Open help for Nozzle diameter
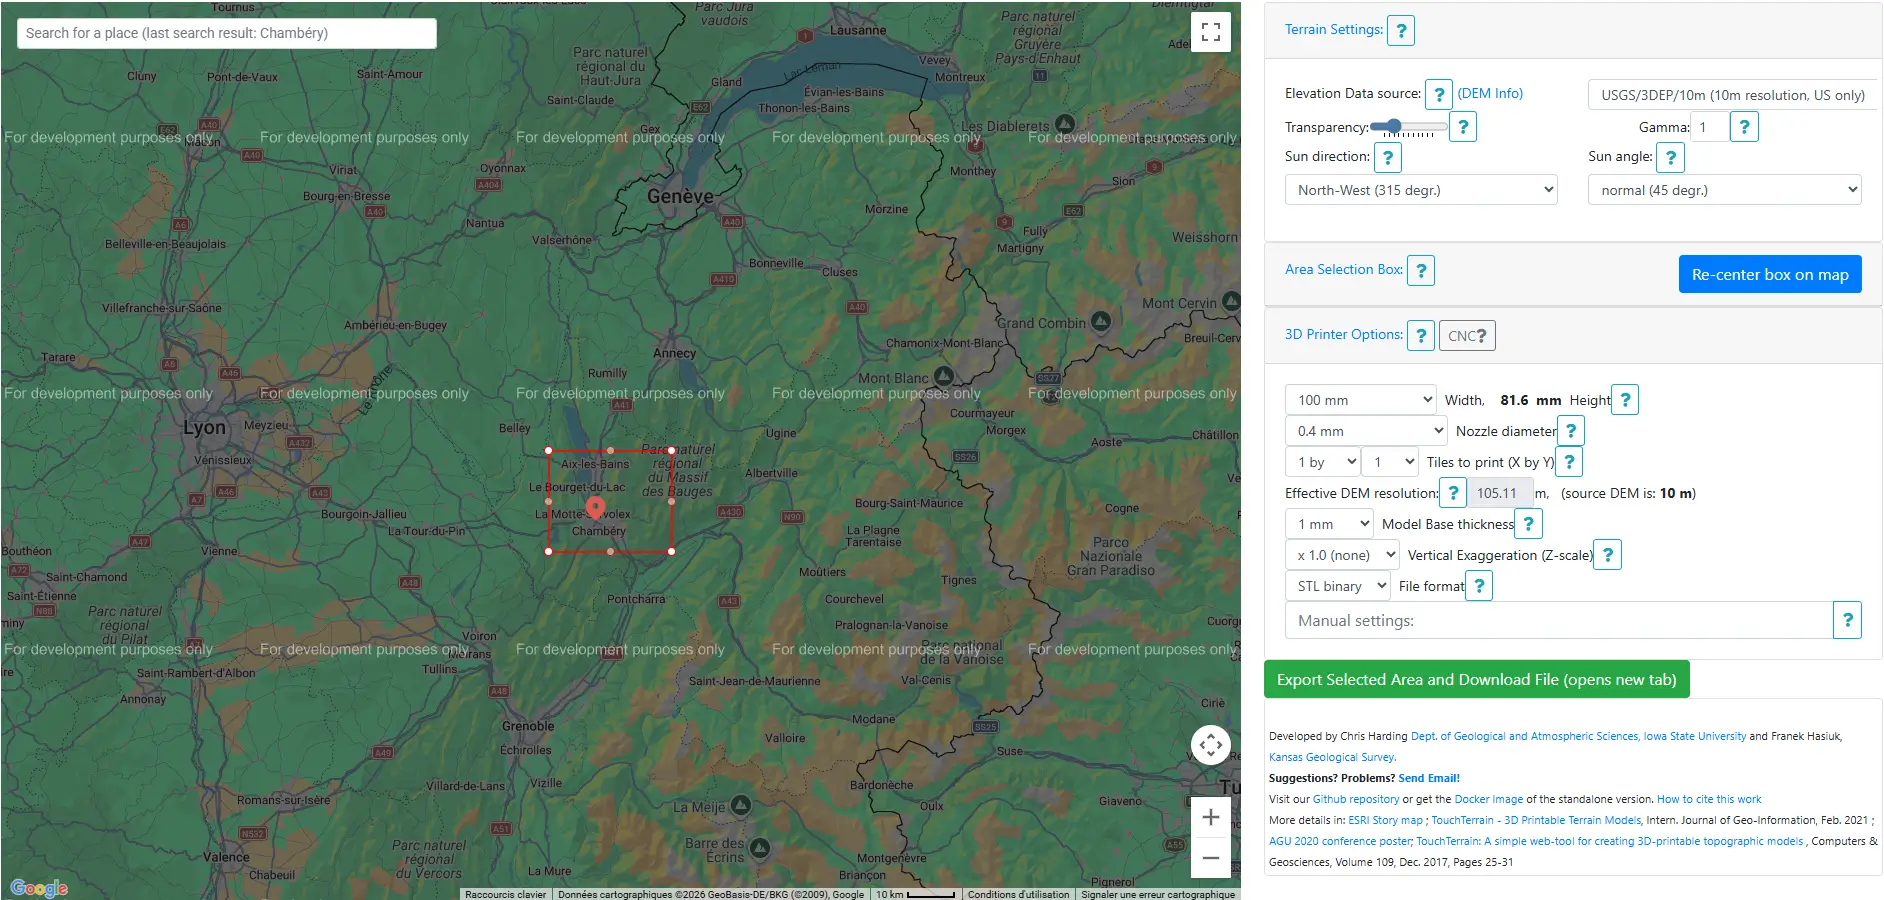Screen dimensions: 1884x900 pos(1571,430)
